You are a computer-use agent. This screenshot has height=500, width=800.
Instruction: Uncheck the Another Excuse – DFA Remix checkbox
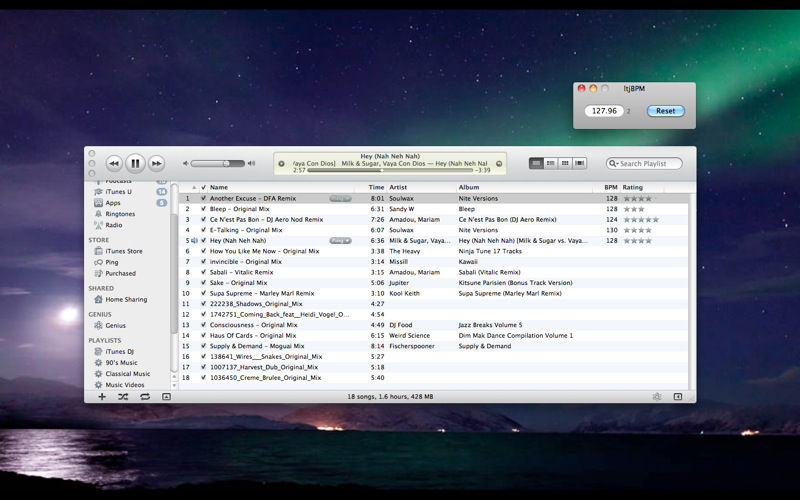pos(204,198)
